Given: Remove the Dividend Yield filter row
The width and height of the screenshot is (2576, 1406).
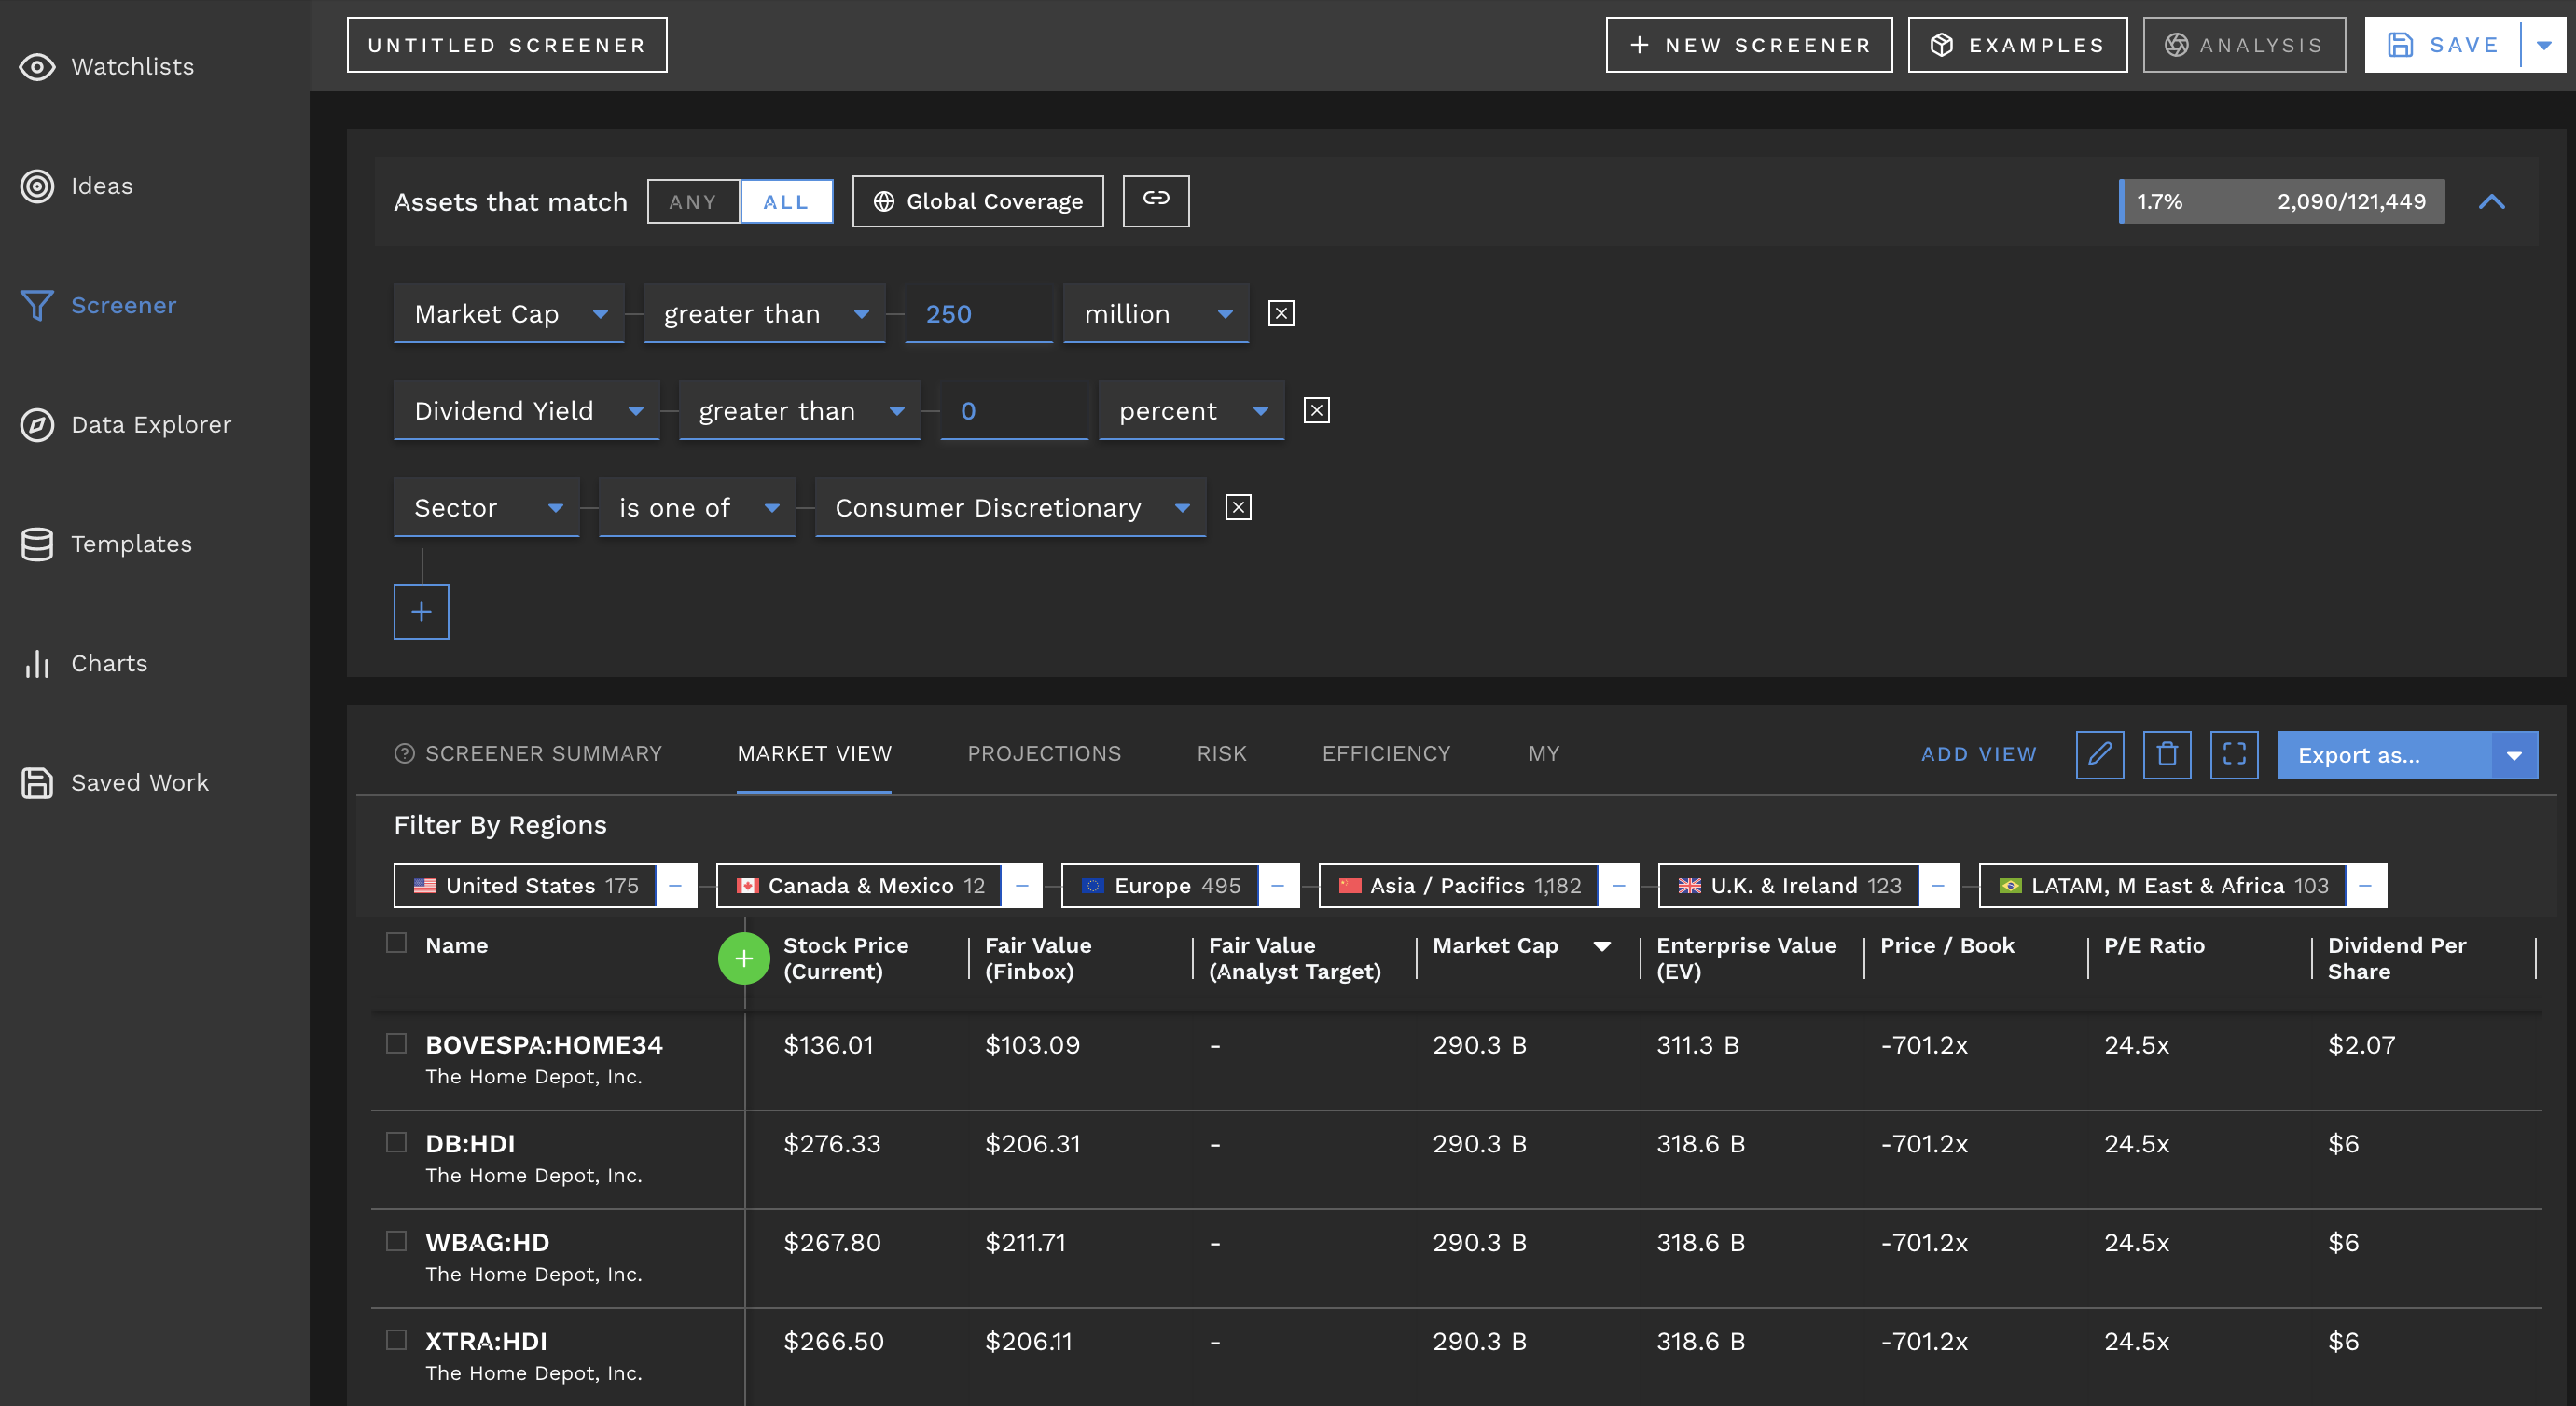Looking at the screenshot, I should [1316, 410].
